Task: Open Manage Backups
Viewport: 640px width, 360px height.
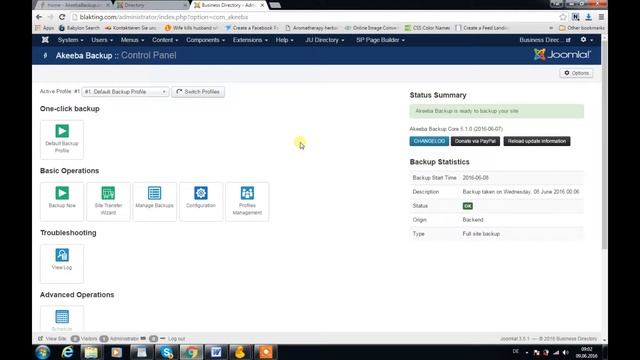Action: (155, 202)
